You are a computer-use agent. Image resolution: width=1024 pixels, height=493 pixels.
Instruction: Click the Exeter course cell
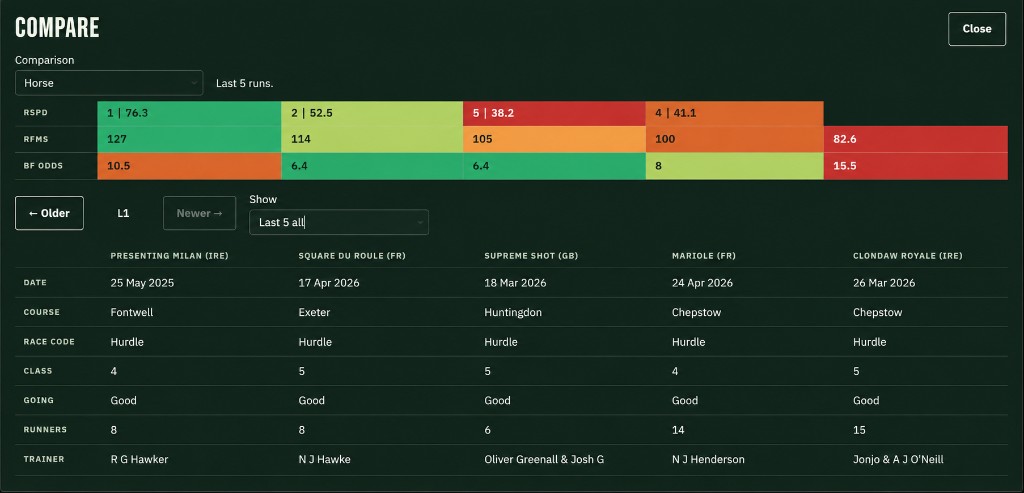(314, 312)
